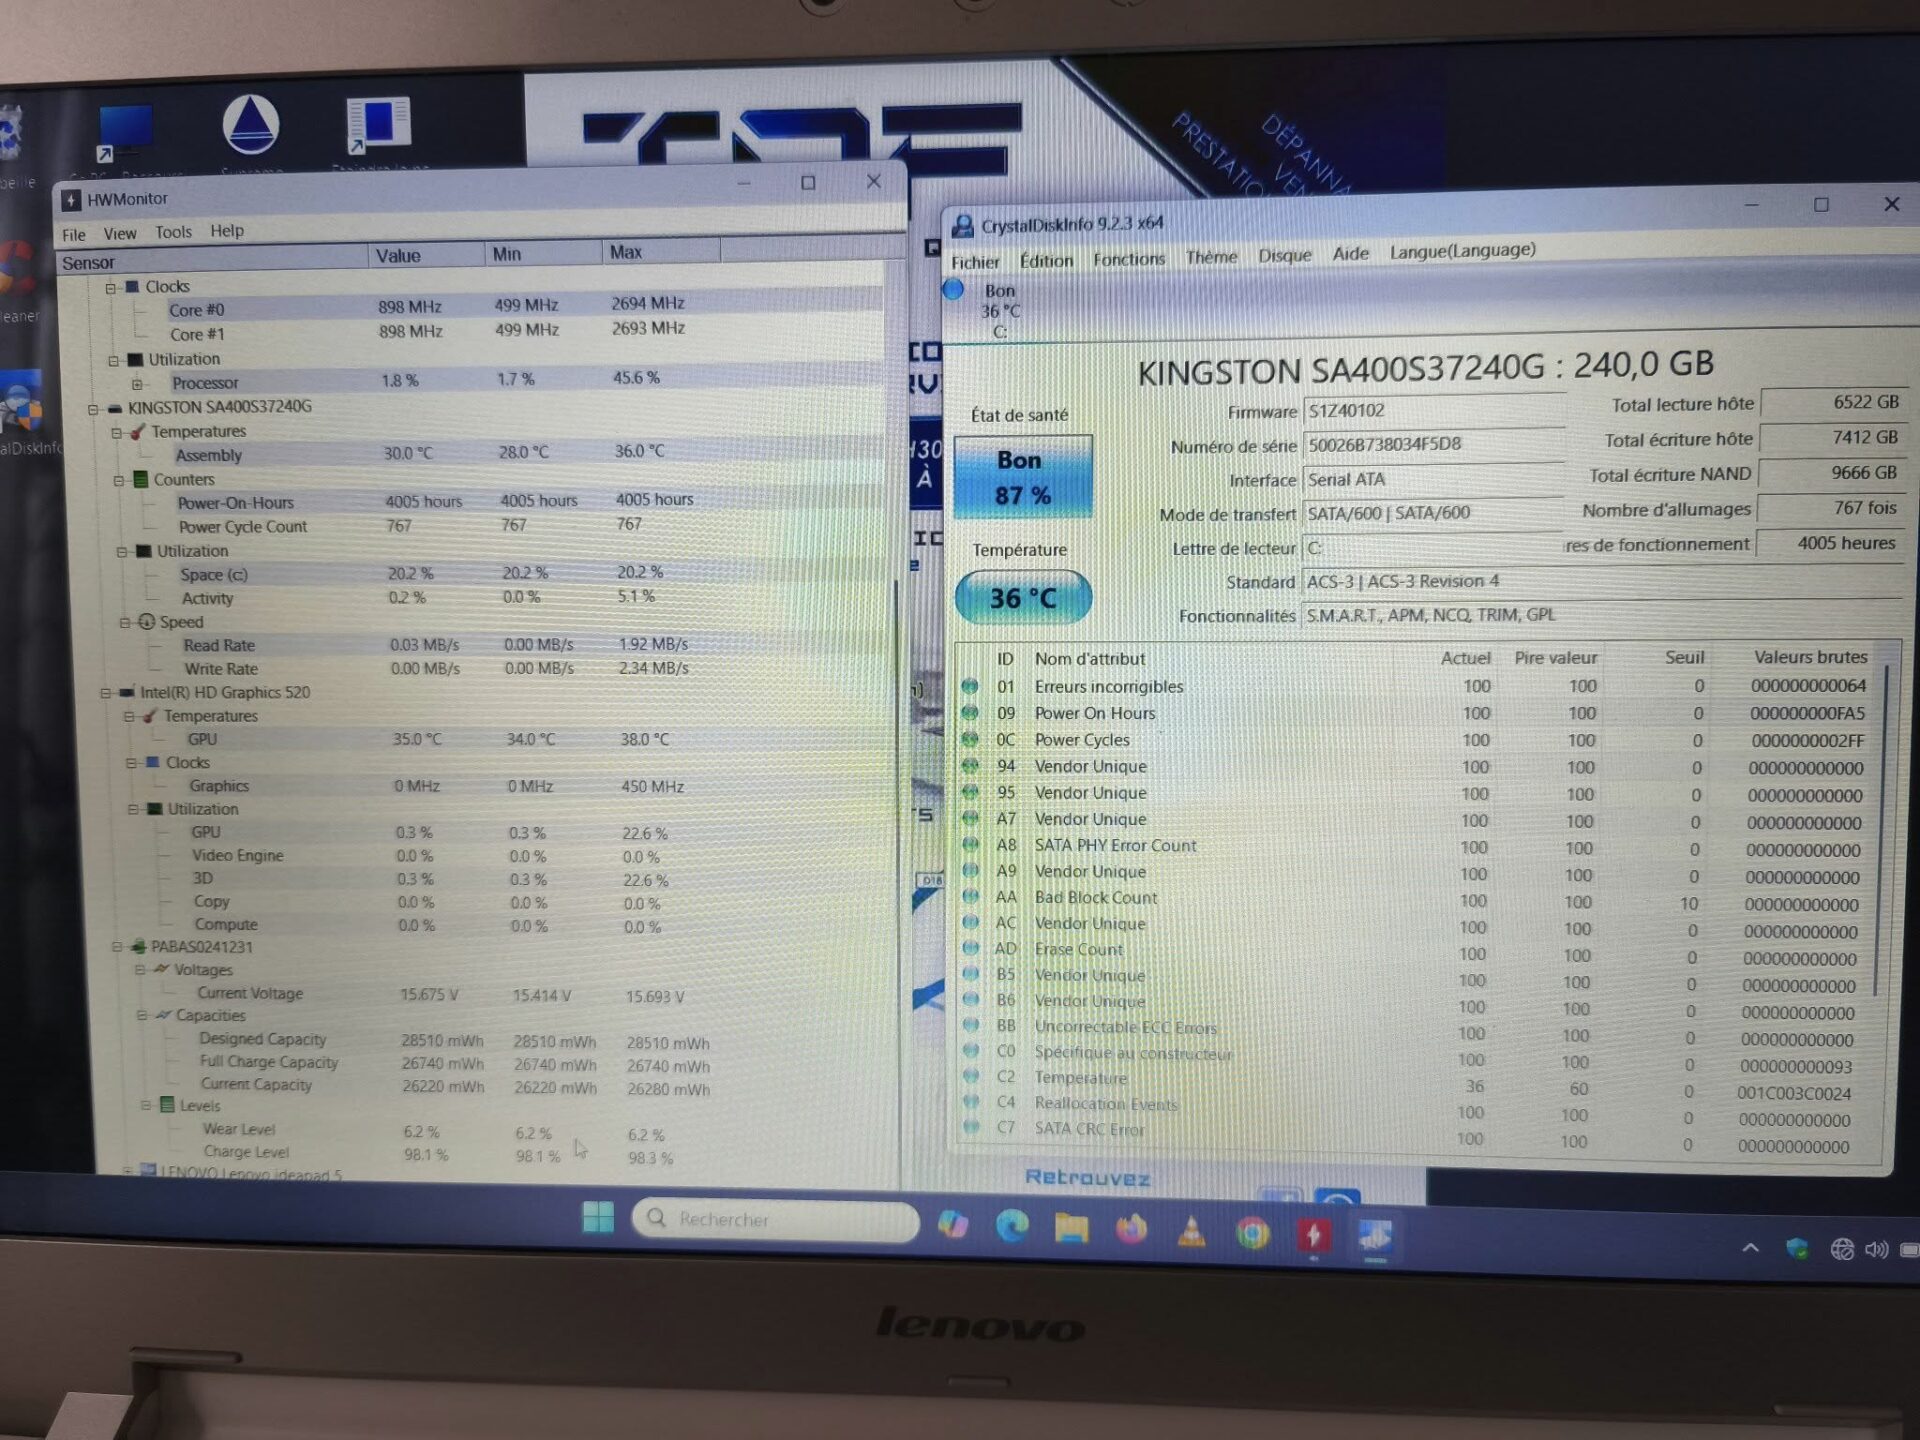1920x1440 pixels.
Task: Collapse the Levels node
Action: [146, 1106]
